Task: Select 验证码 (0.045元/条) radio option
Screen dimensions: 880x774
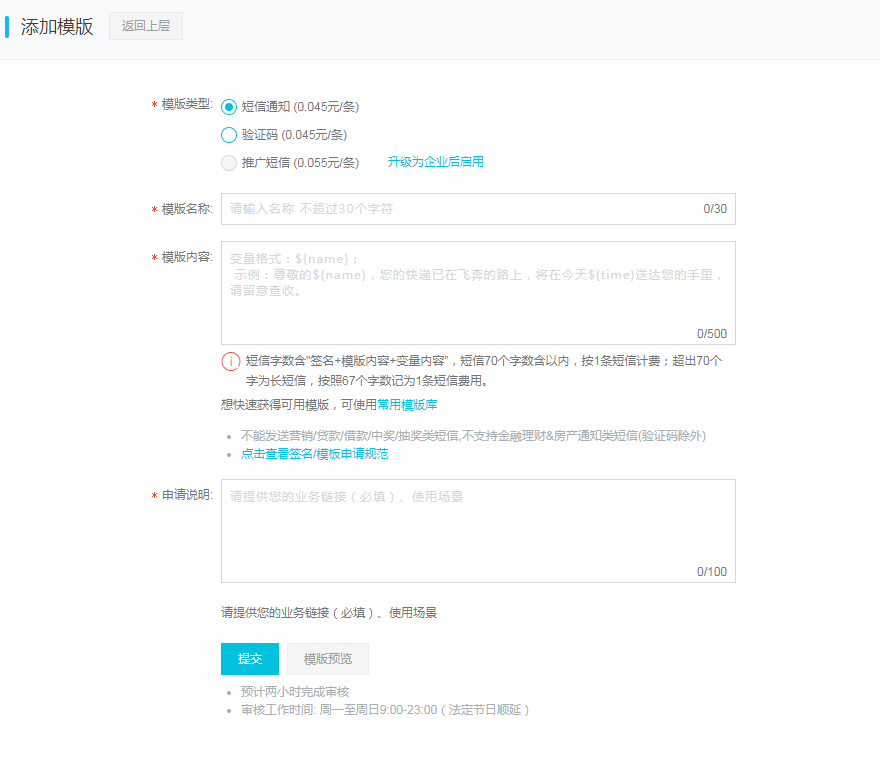Action: point(228,135)
